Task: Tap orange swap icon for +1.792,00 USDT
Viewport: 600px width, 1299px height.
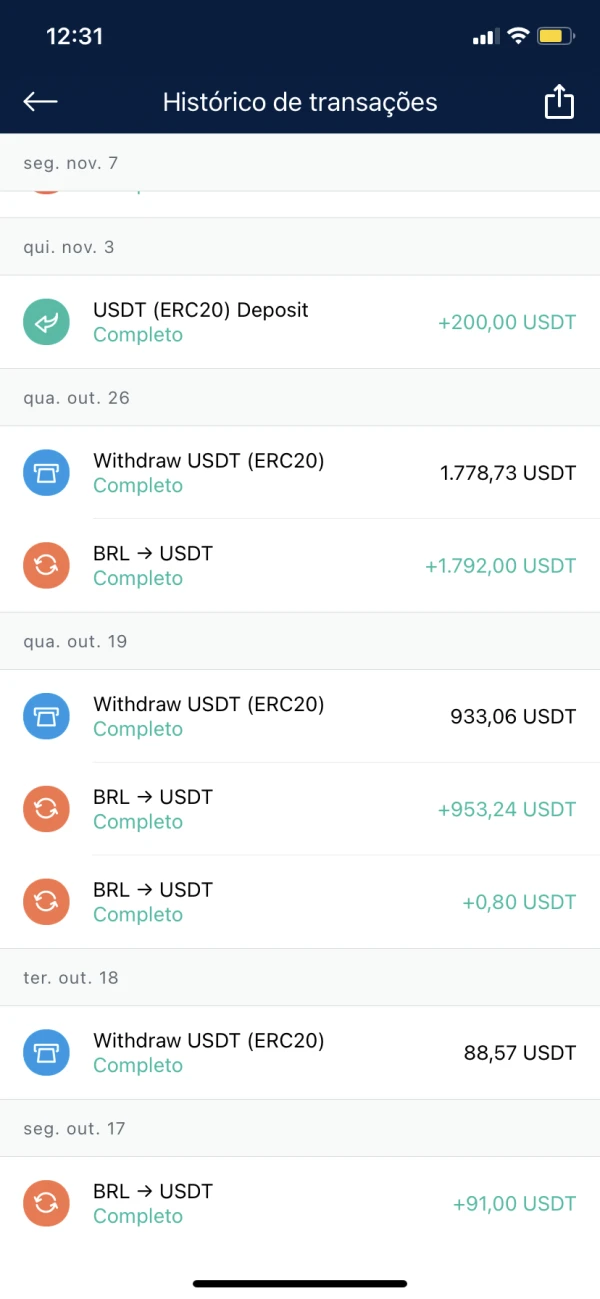Action: [x=46, y=566]
